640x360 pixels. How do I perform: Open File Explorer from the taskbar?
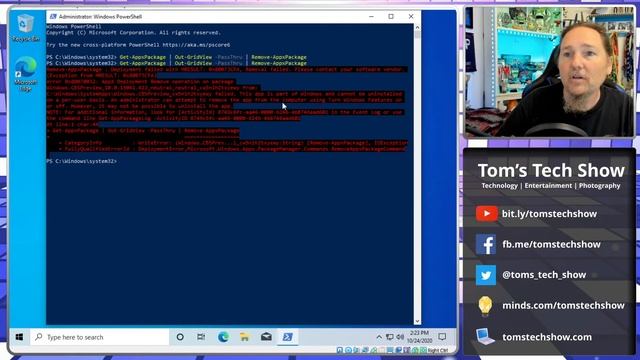(244, 337)
